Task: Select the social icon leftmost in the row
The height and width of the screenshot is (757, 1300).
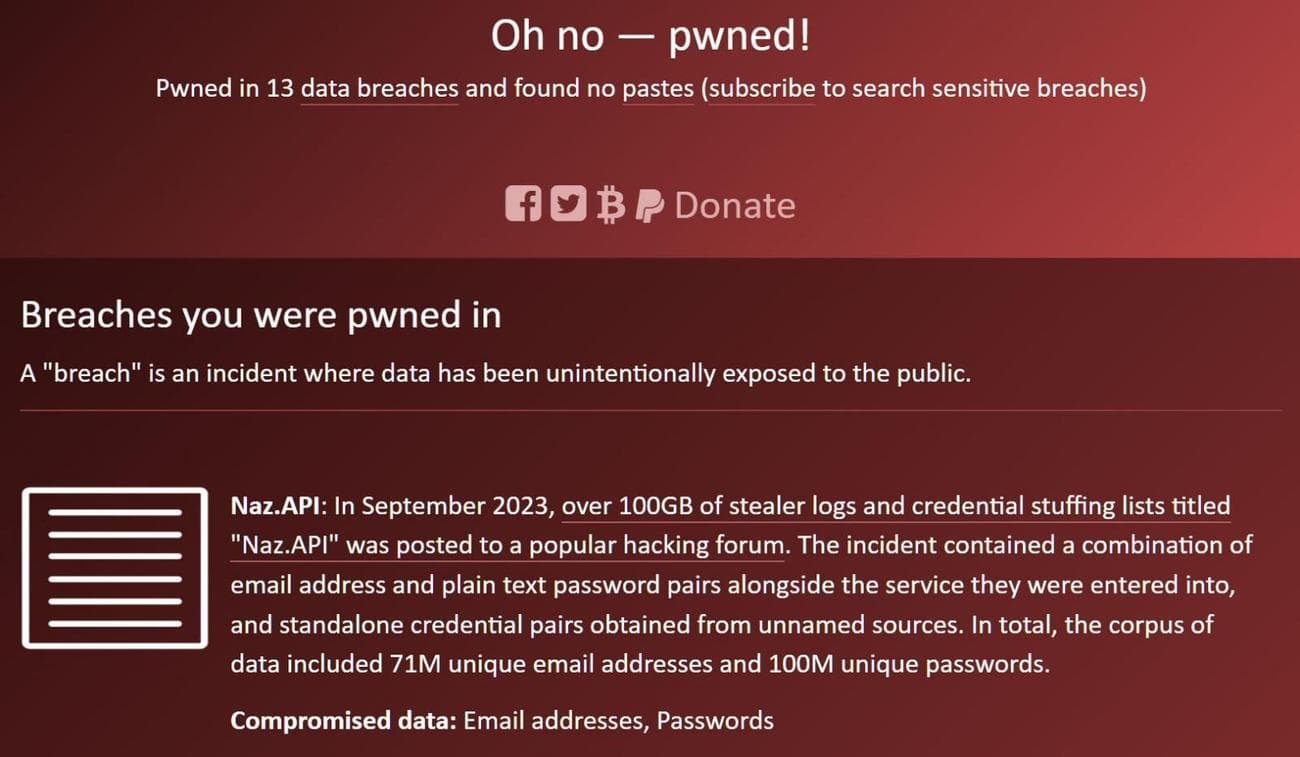Action: (524, 204)
